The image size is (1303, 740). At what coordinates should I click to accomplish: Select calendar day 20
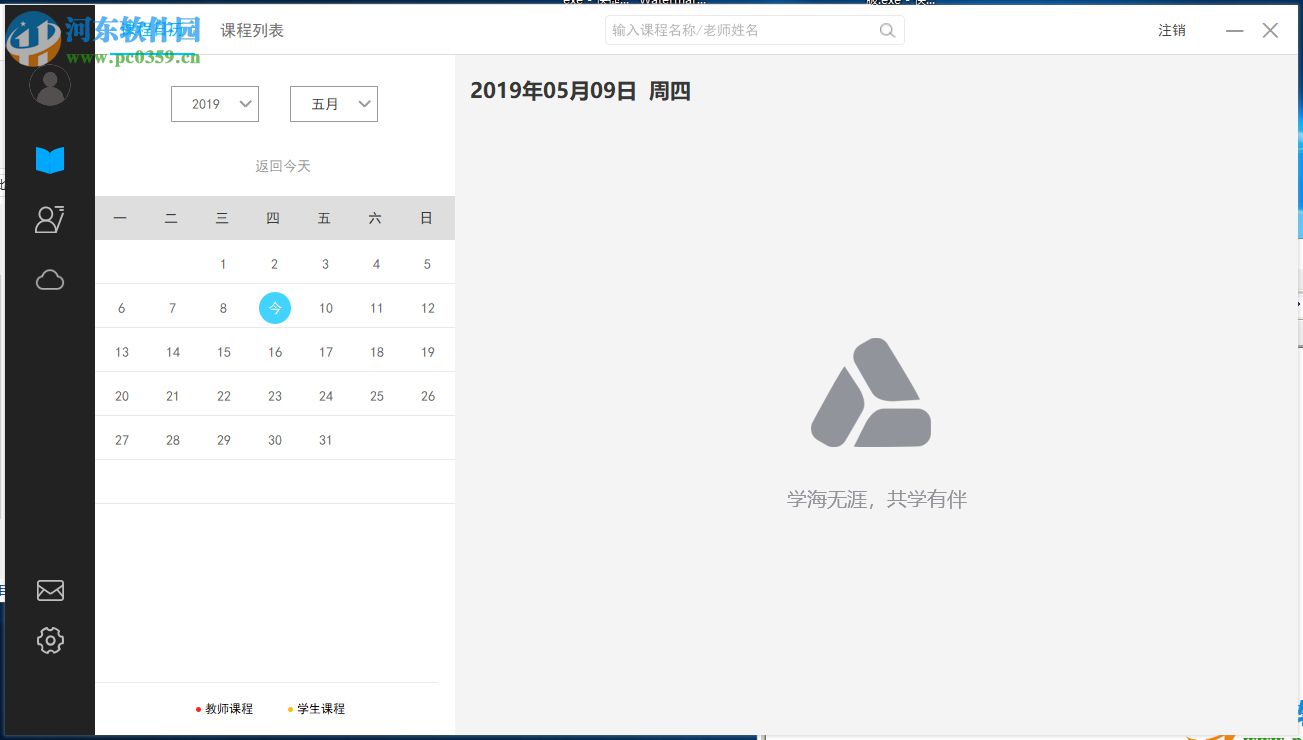click(x=122, y=396)
